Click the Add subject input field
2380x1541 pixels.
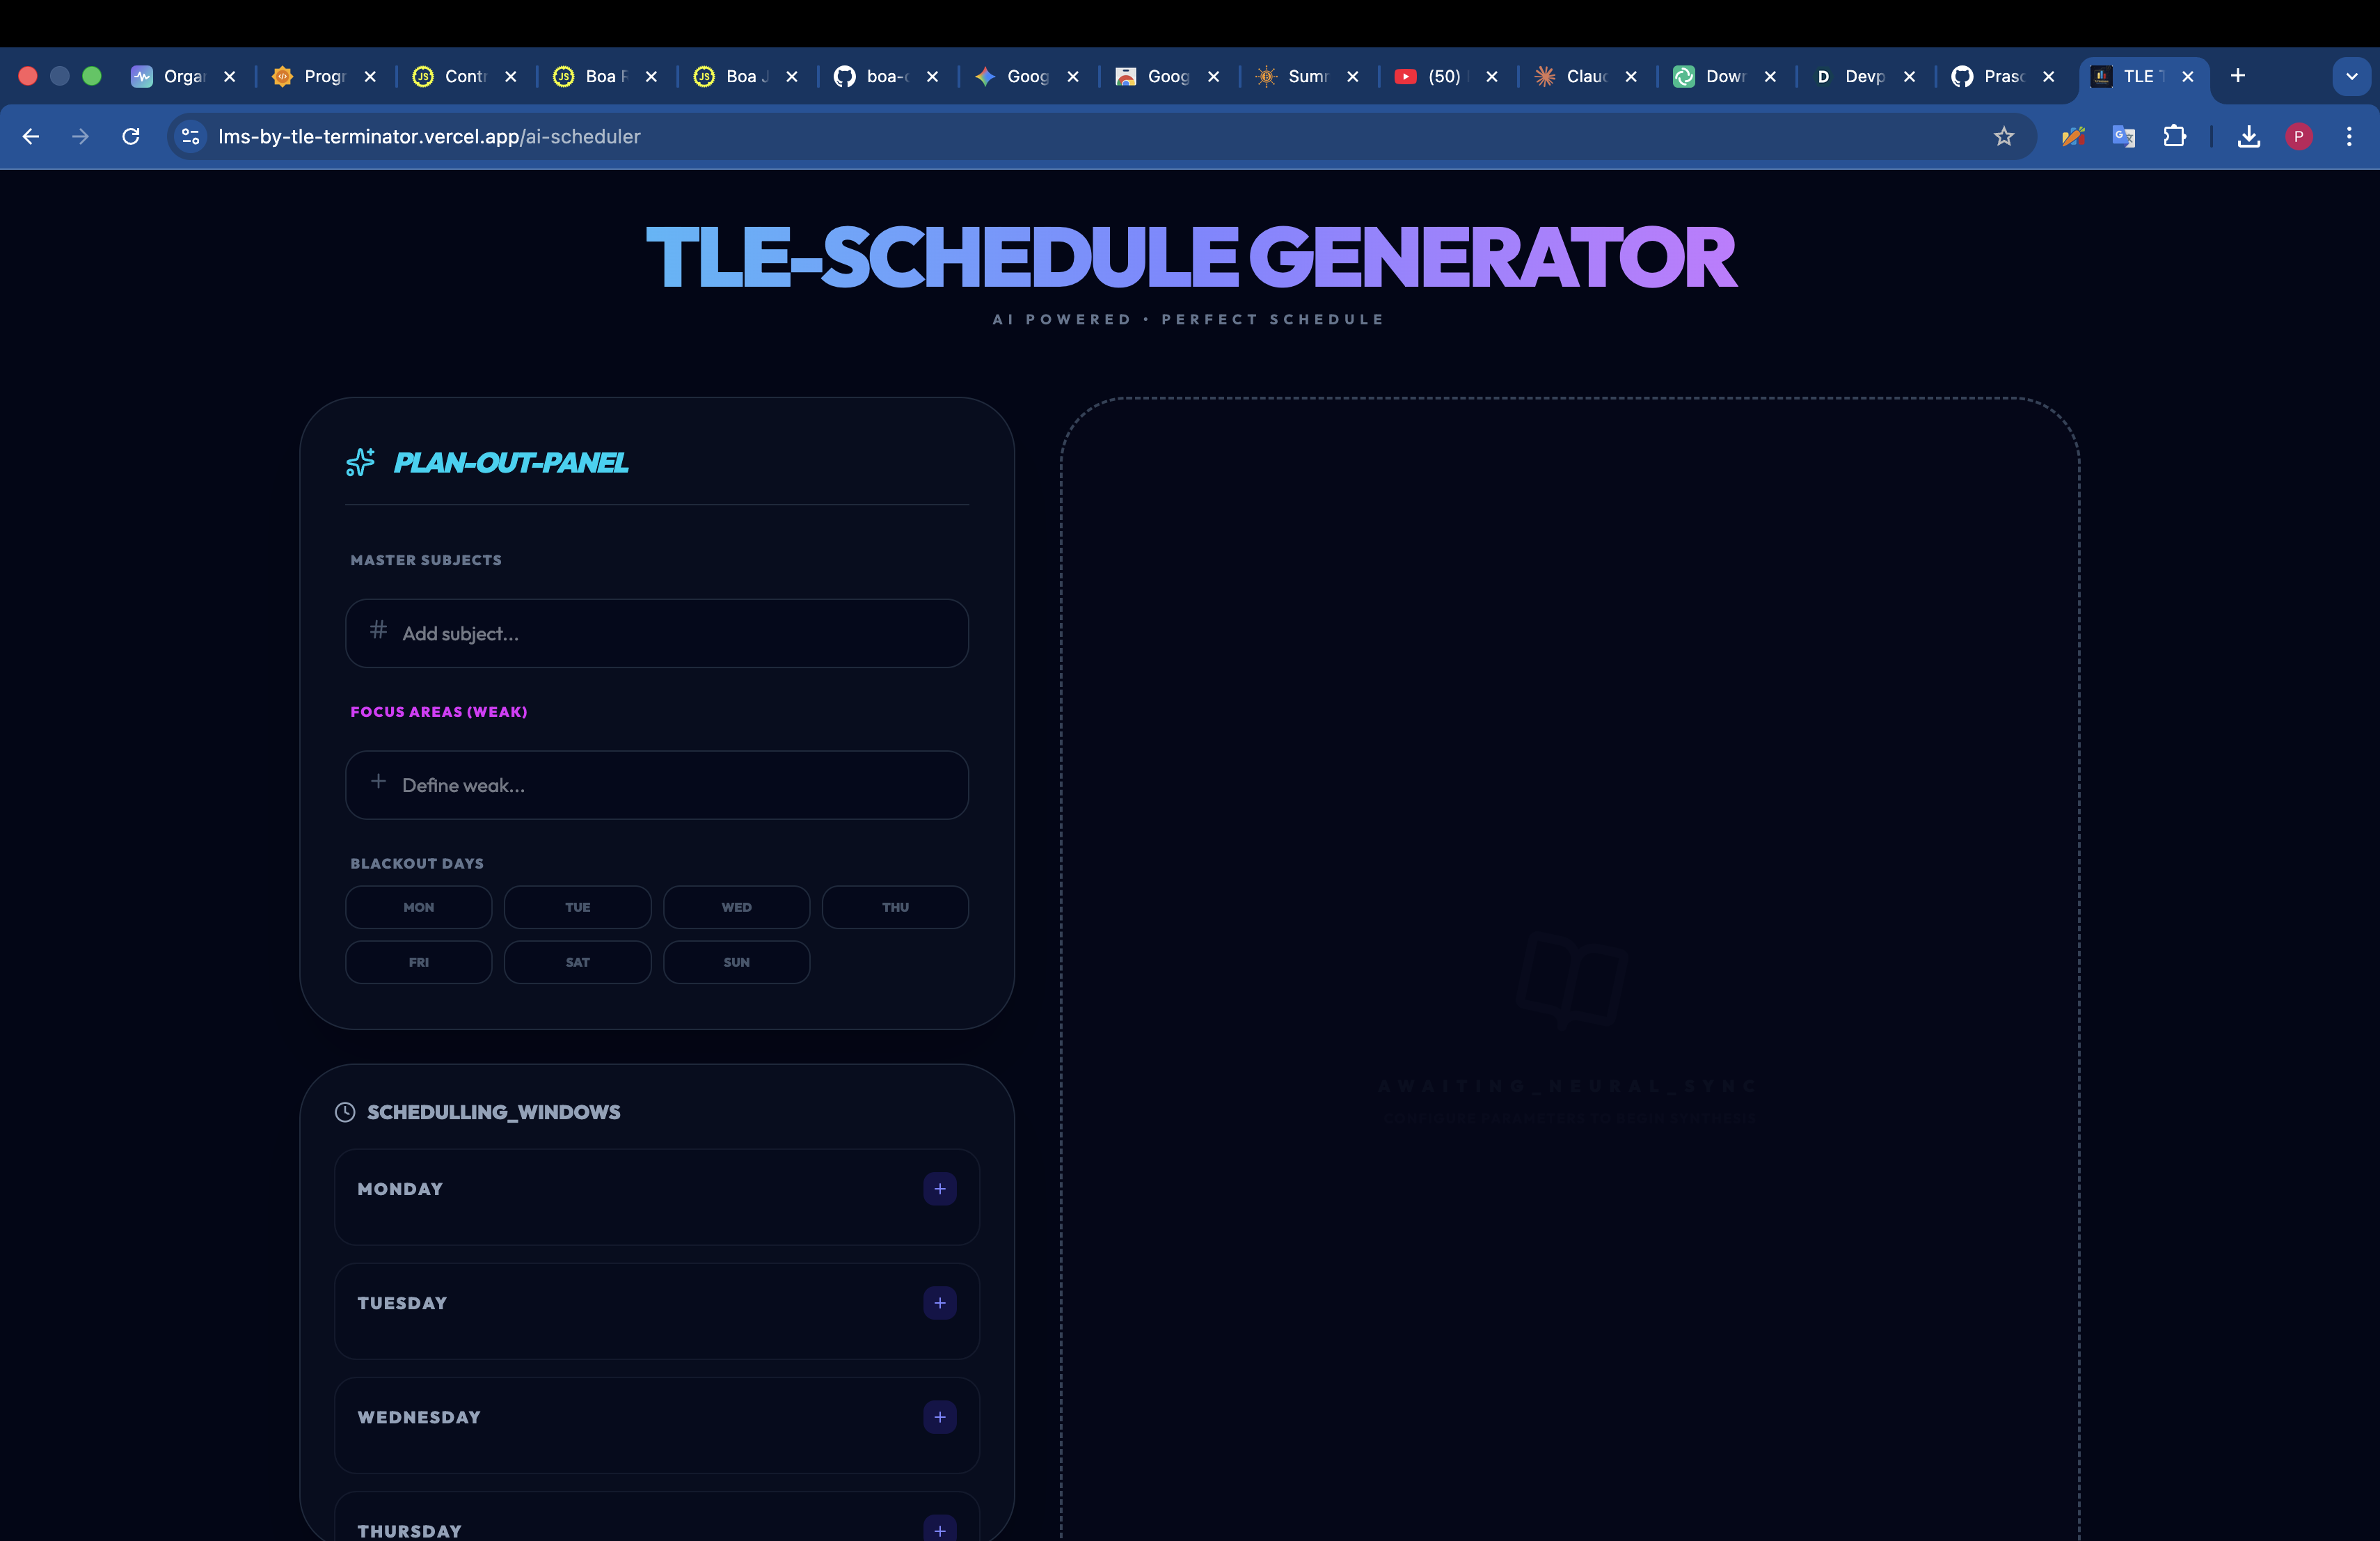[656, 633]
